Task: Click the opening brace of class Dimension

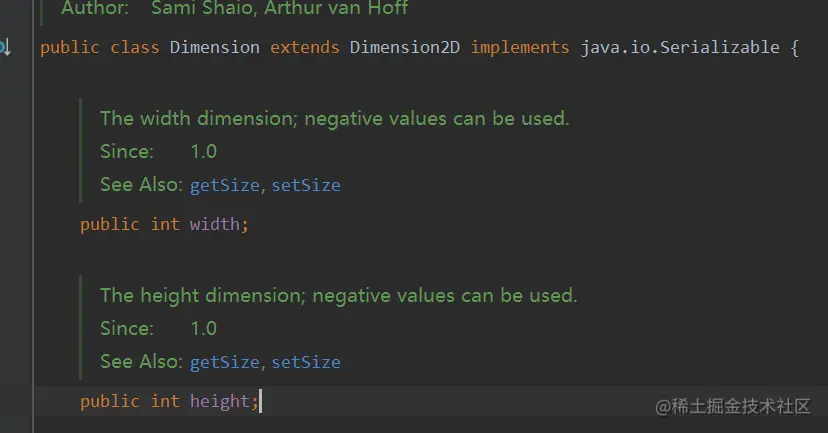Action: point(794,48)
